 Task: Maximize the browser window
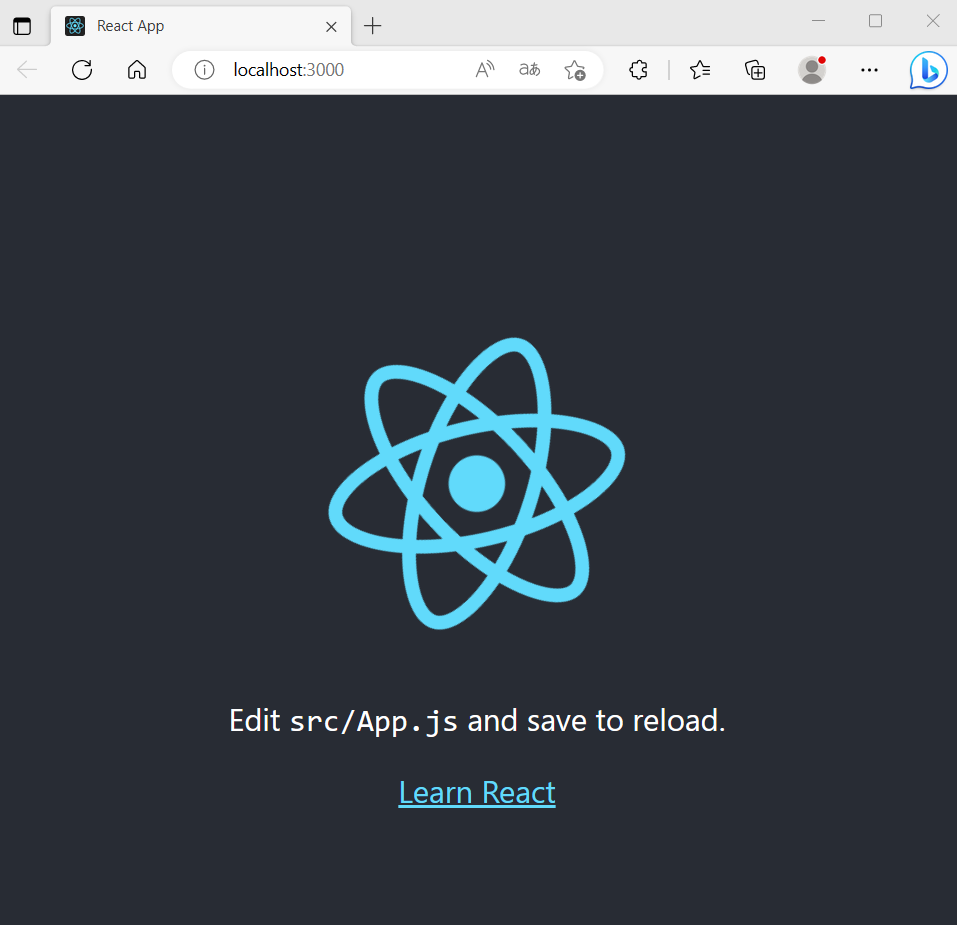875,21
